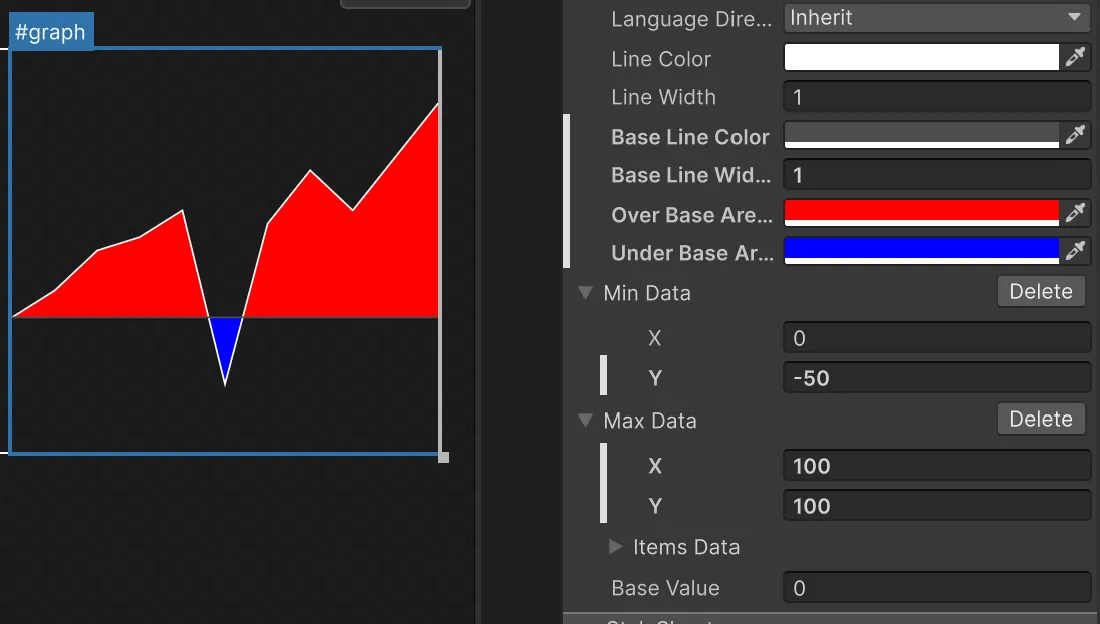This screenshot has height=624, width=1100.
Task: Delete the Max Data entry
Action: (1040, 419)
